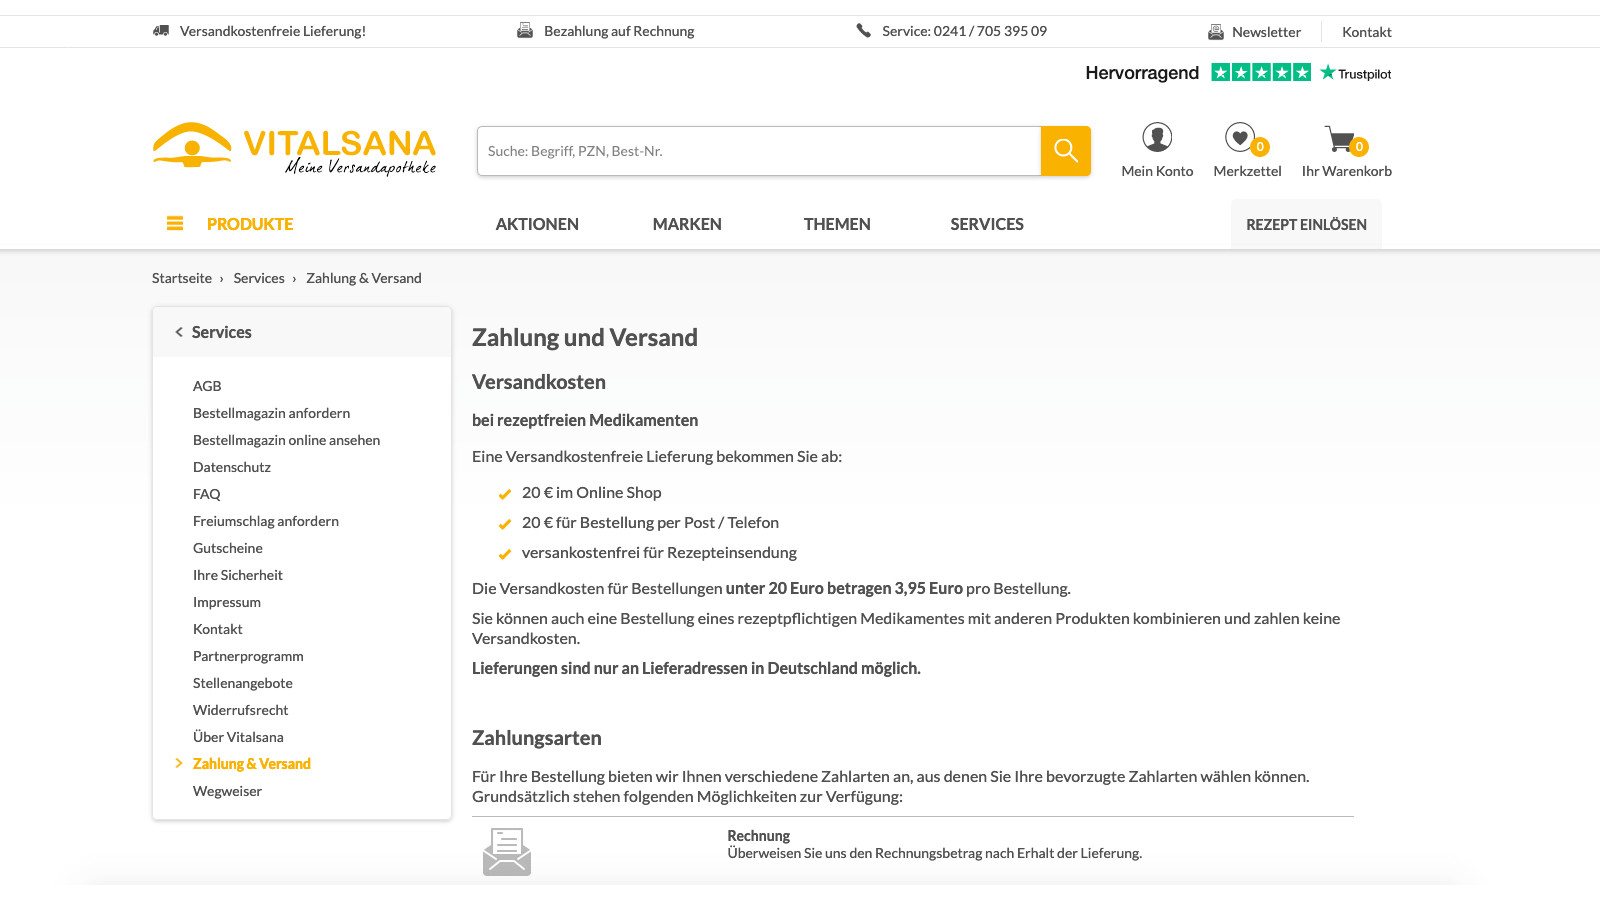Go to Startseite via breadcrumb
Viewport: 1600px width, 900px height.
(182, 278)
